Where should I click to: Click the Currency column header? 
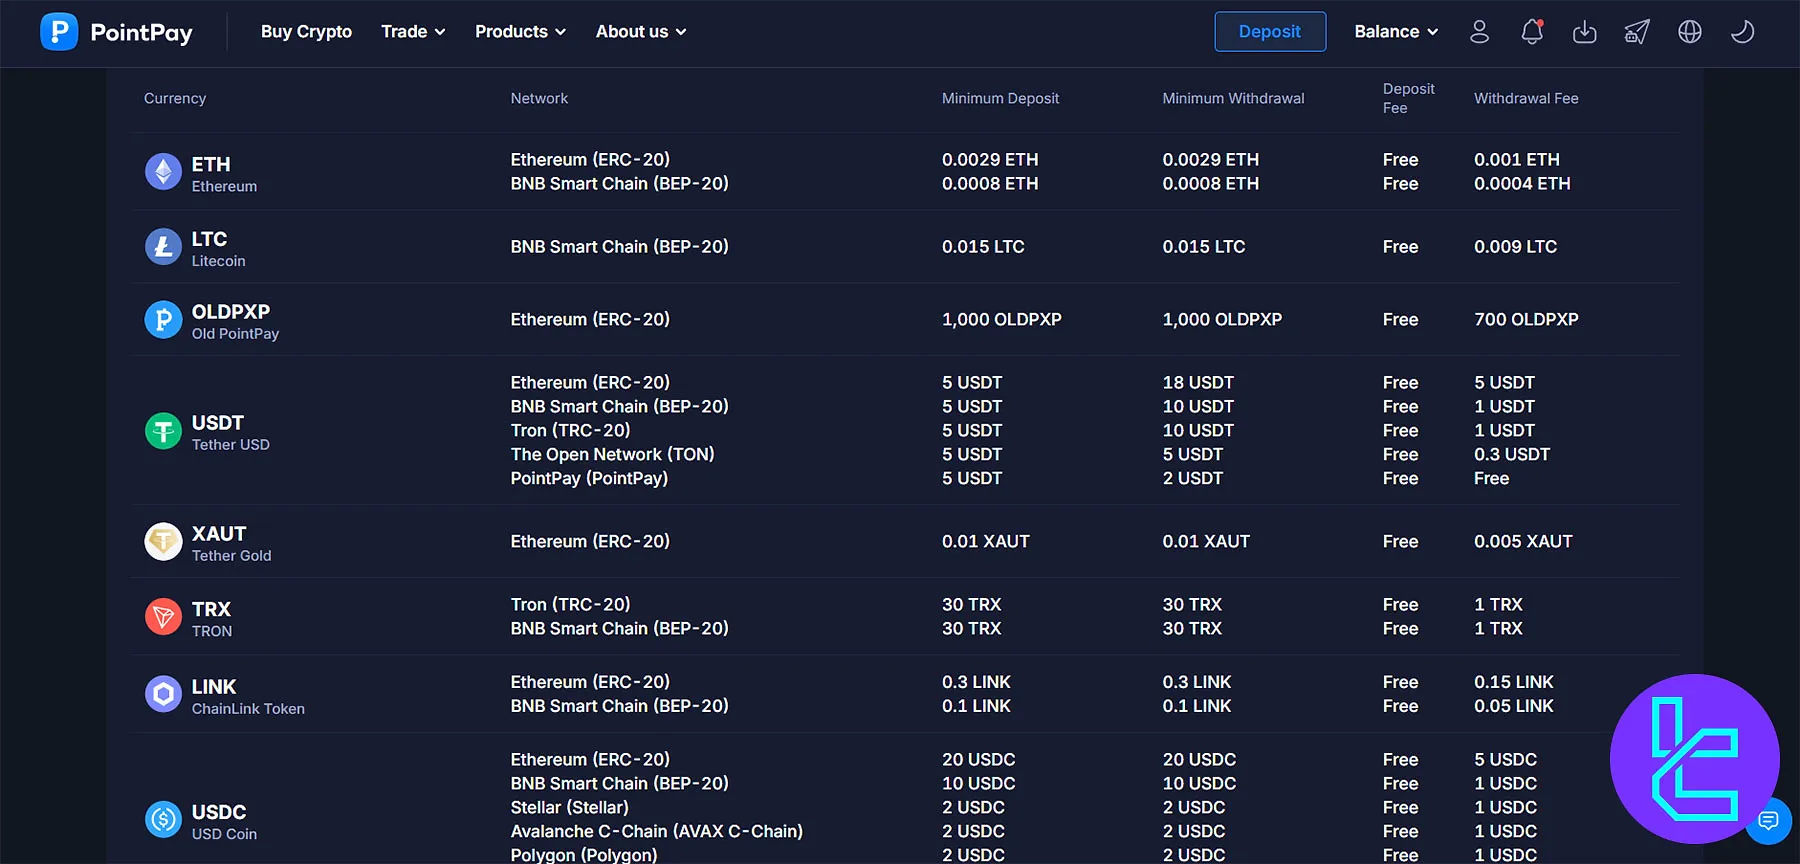[175, 98]
